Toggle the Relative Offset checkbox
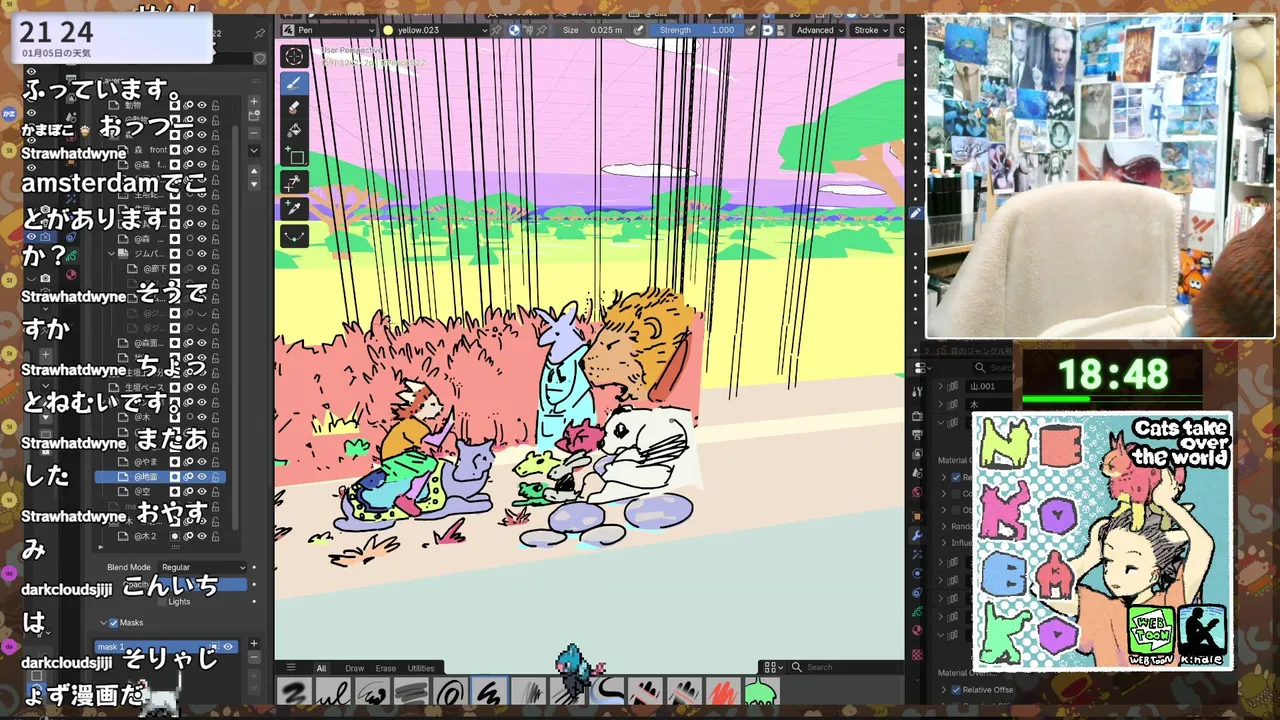Image resolution: width=1280 pixels, height=720 pixels. (956, 690)
